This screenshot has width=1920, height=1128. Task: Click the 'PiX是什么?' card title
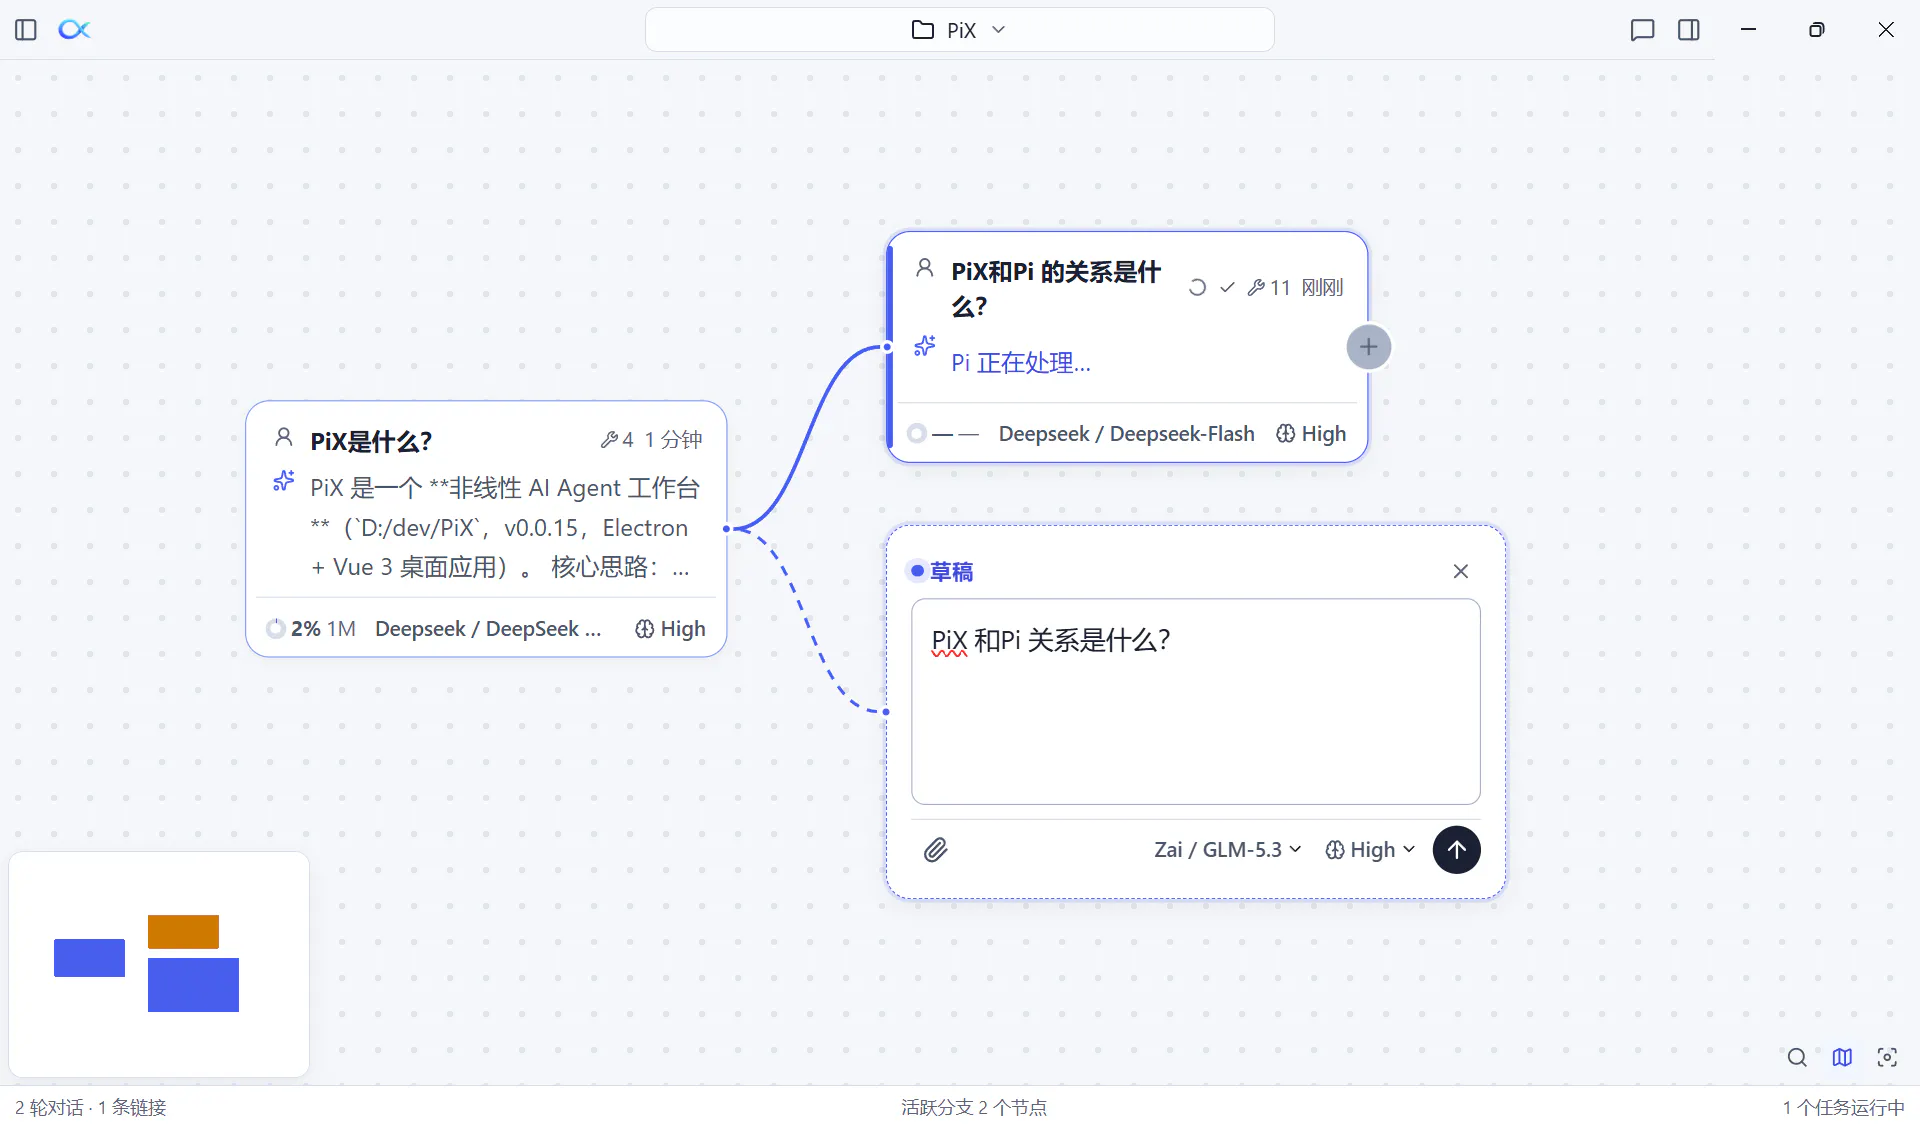[371, 441]
